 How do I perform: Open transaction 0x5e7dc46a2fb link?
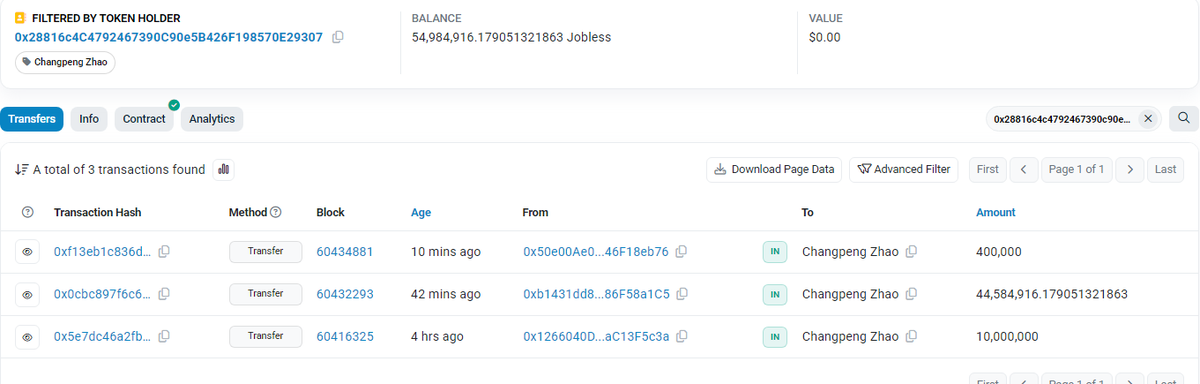coord(103,337)
